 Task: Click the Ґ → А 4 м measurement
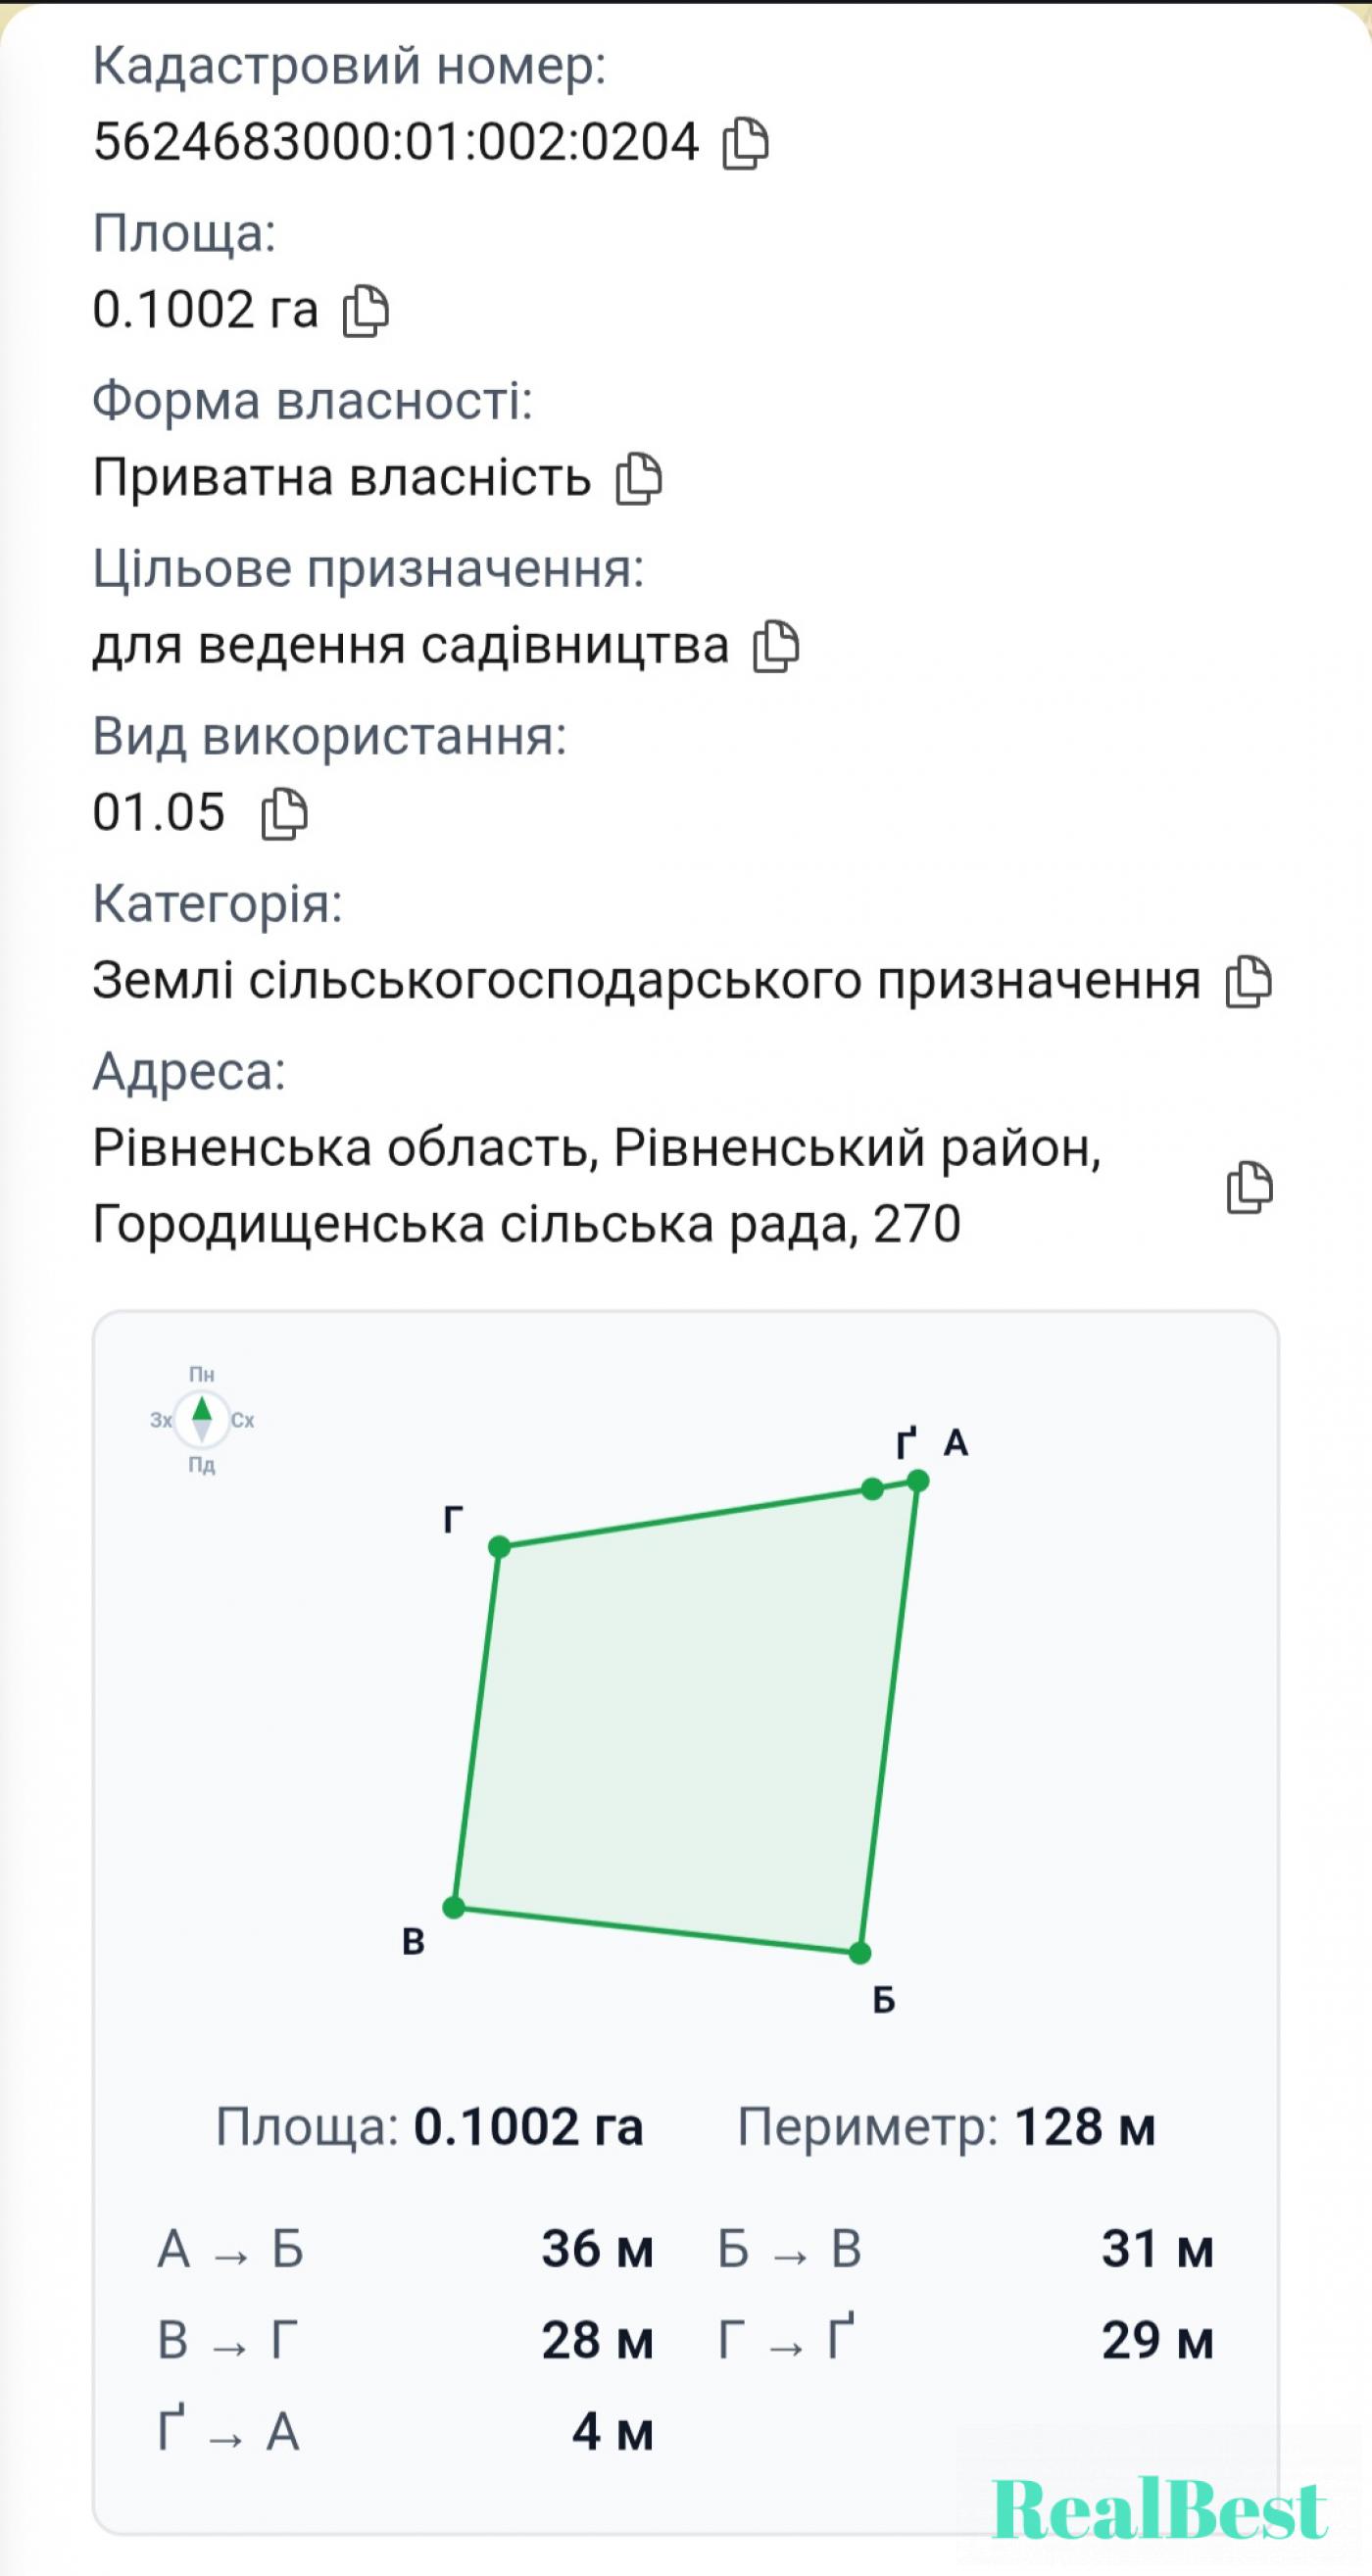click(x=405, y=2431)
